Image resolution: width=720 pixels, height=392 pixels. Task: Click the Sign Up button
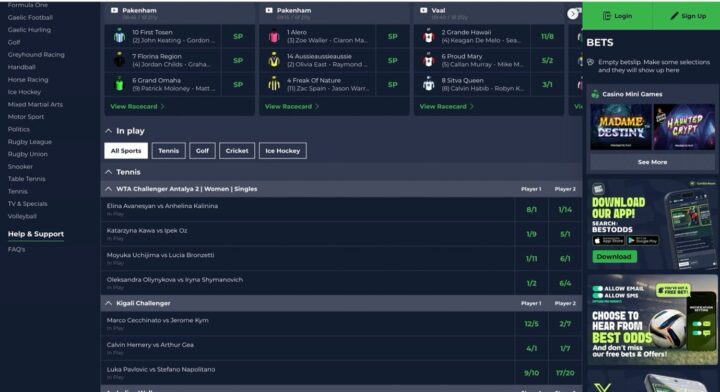pyautogui.click(x=686, y=16)
